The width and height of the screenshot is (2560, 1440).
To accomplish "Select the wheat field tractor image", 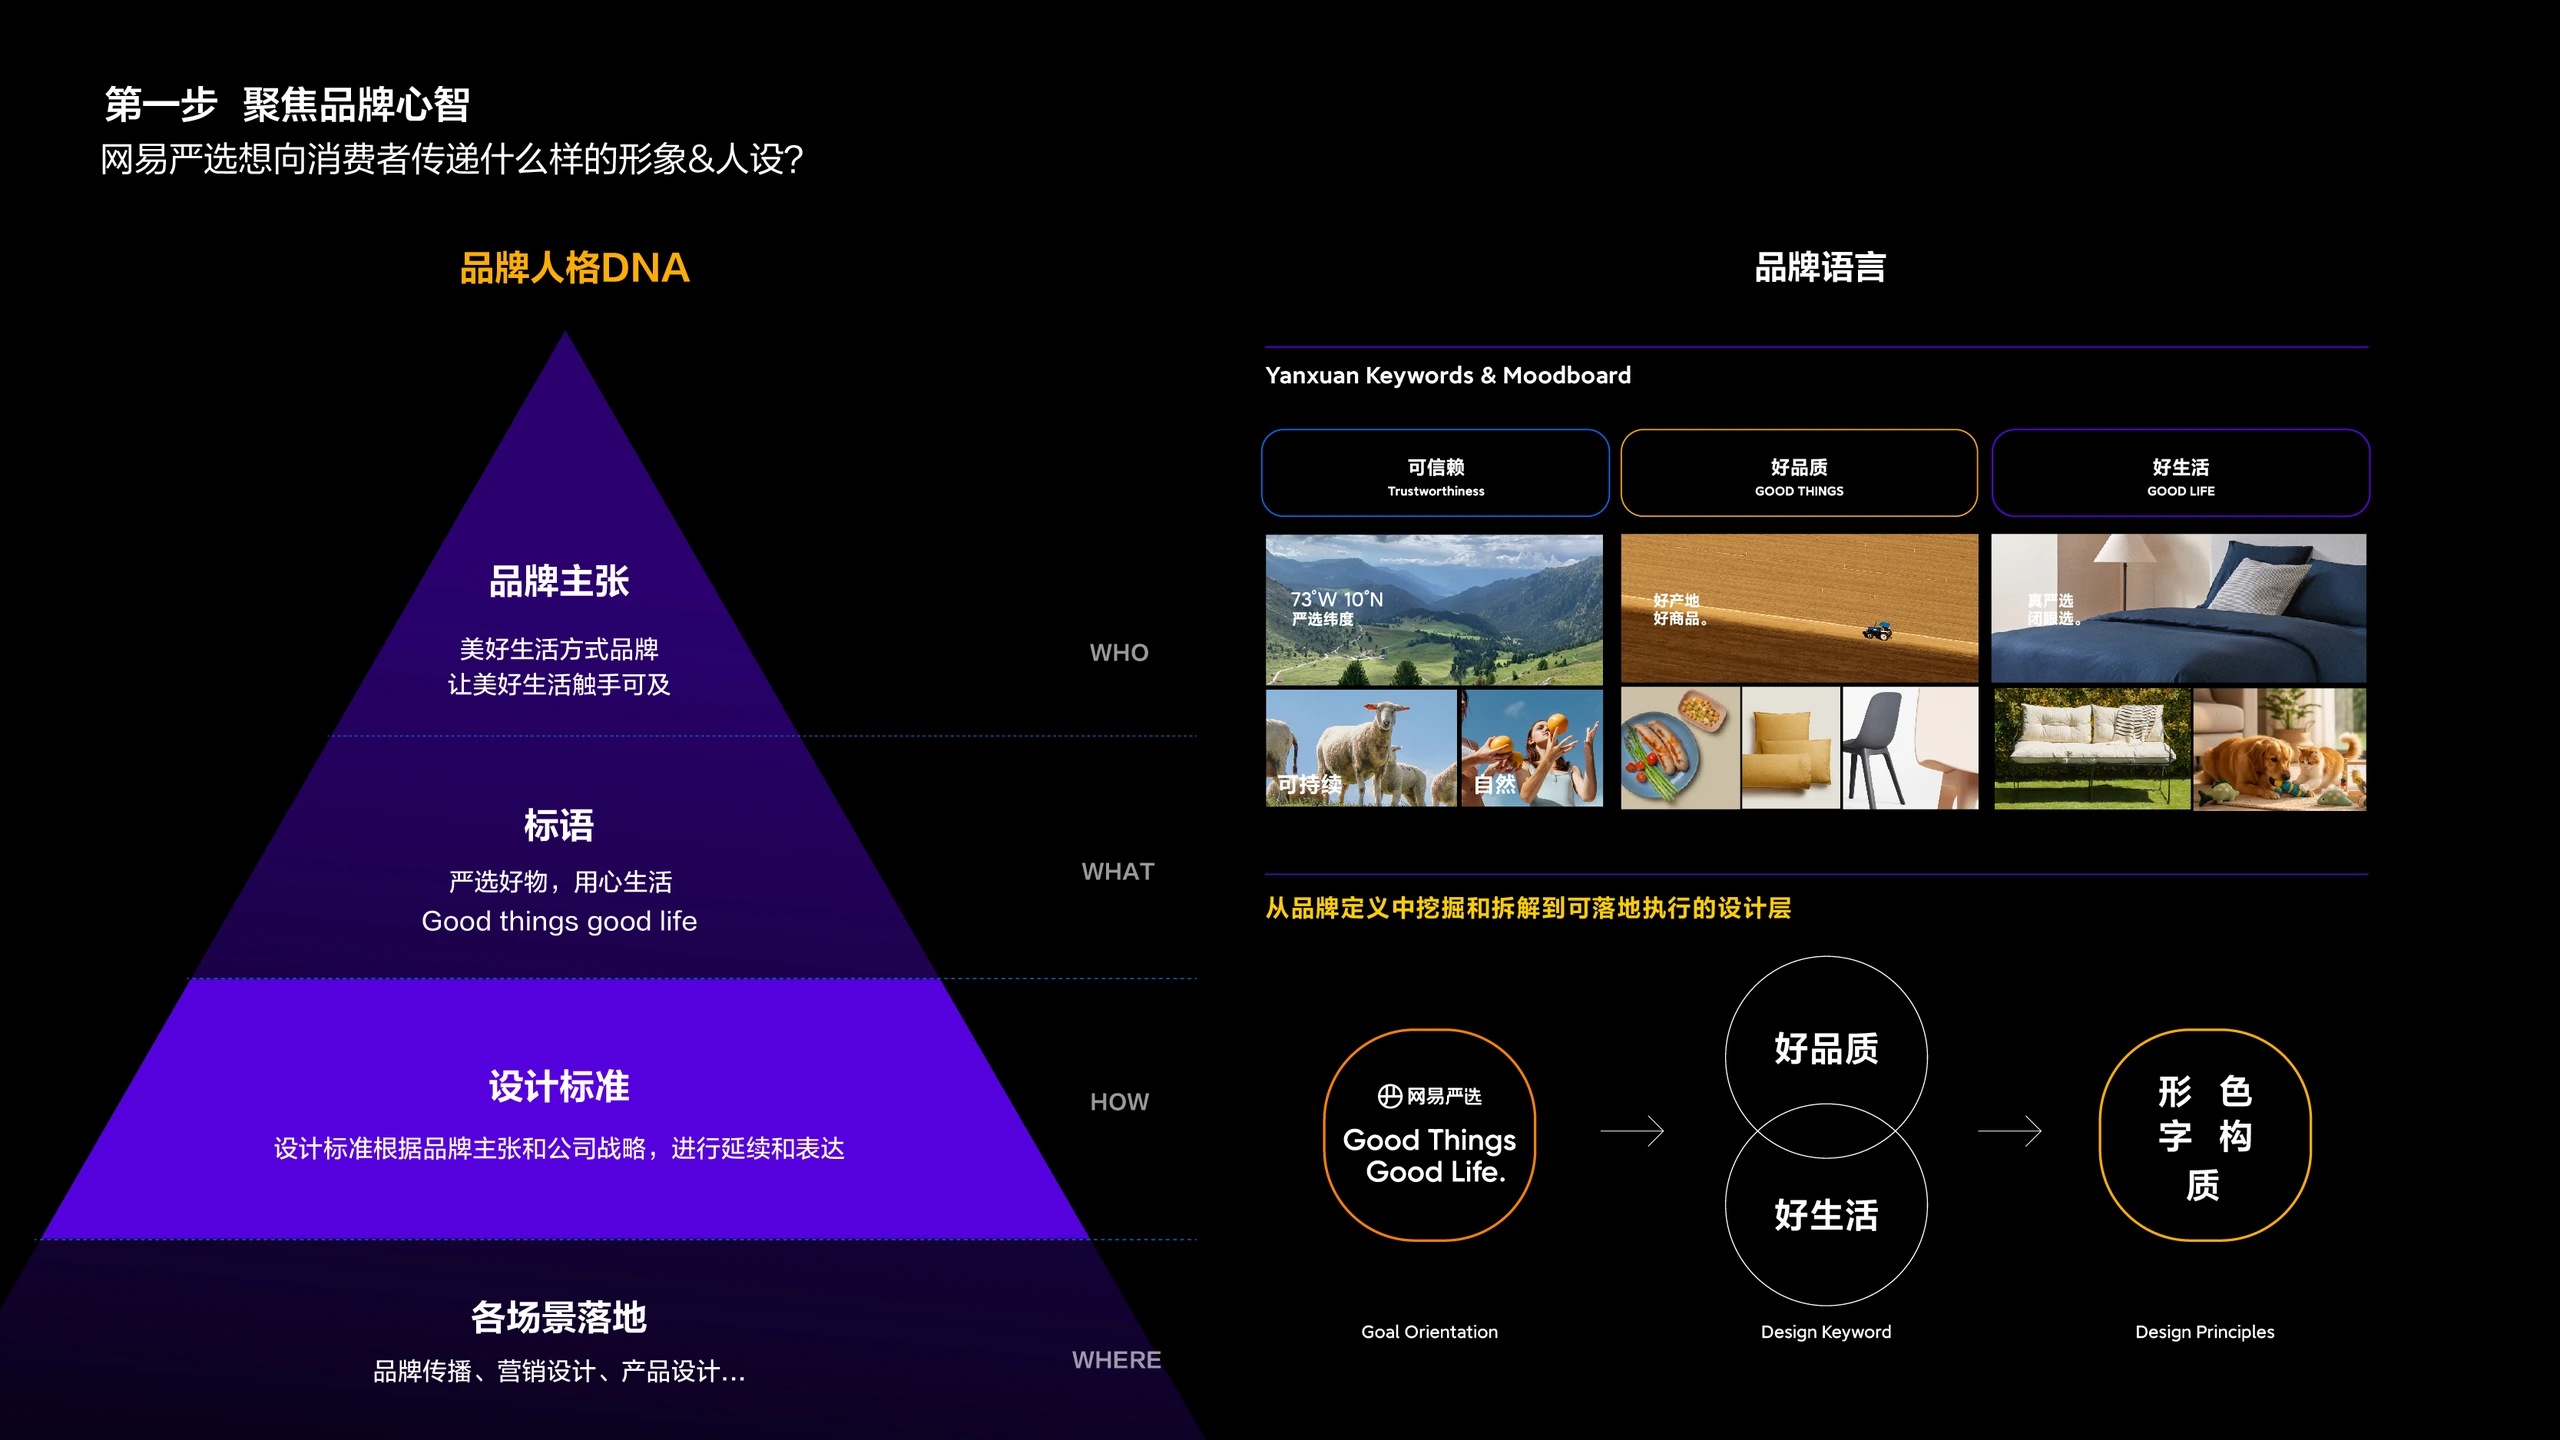I will pos(1799,608).
